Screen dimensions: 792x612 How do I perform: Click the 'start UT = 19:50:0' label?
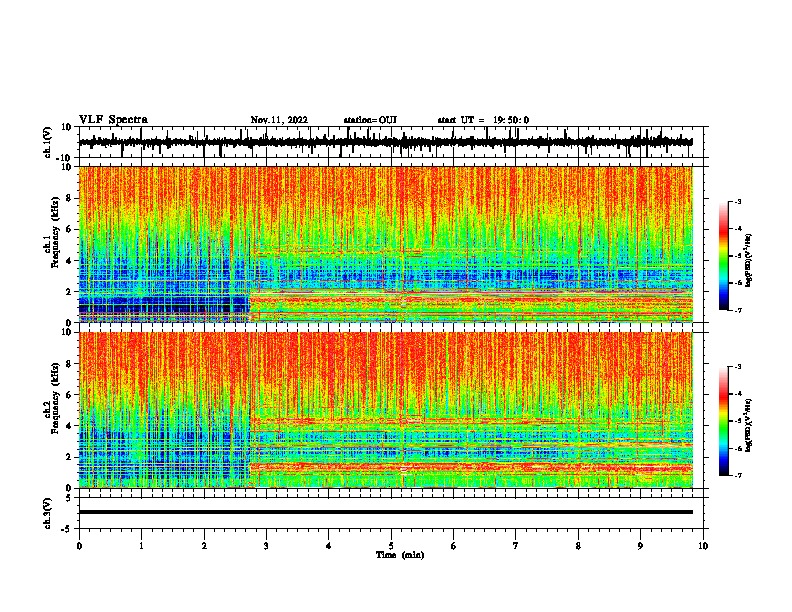tap(483, 120)
